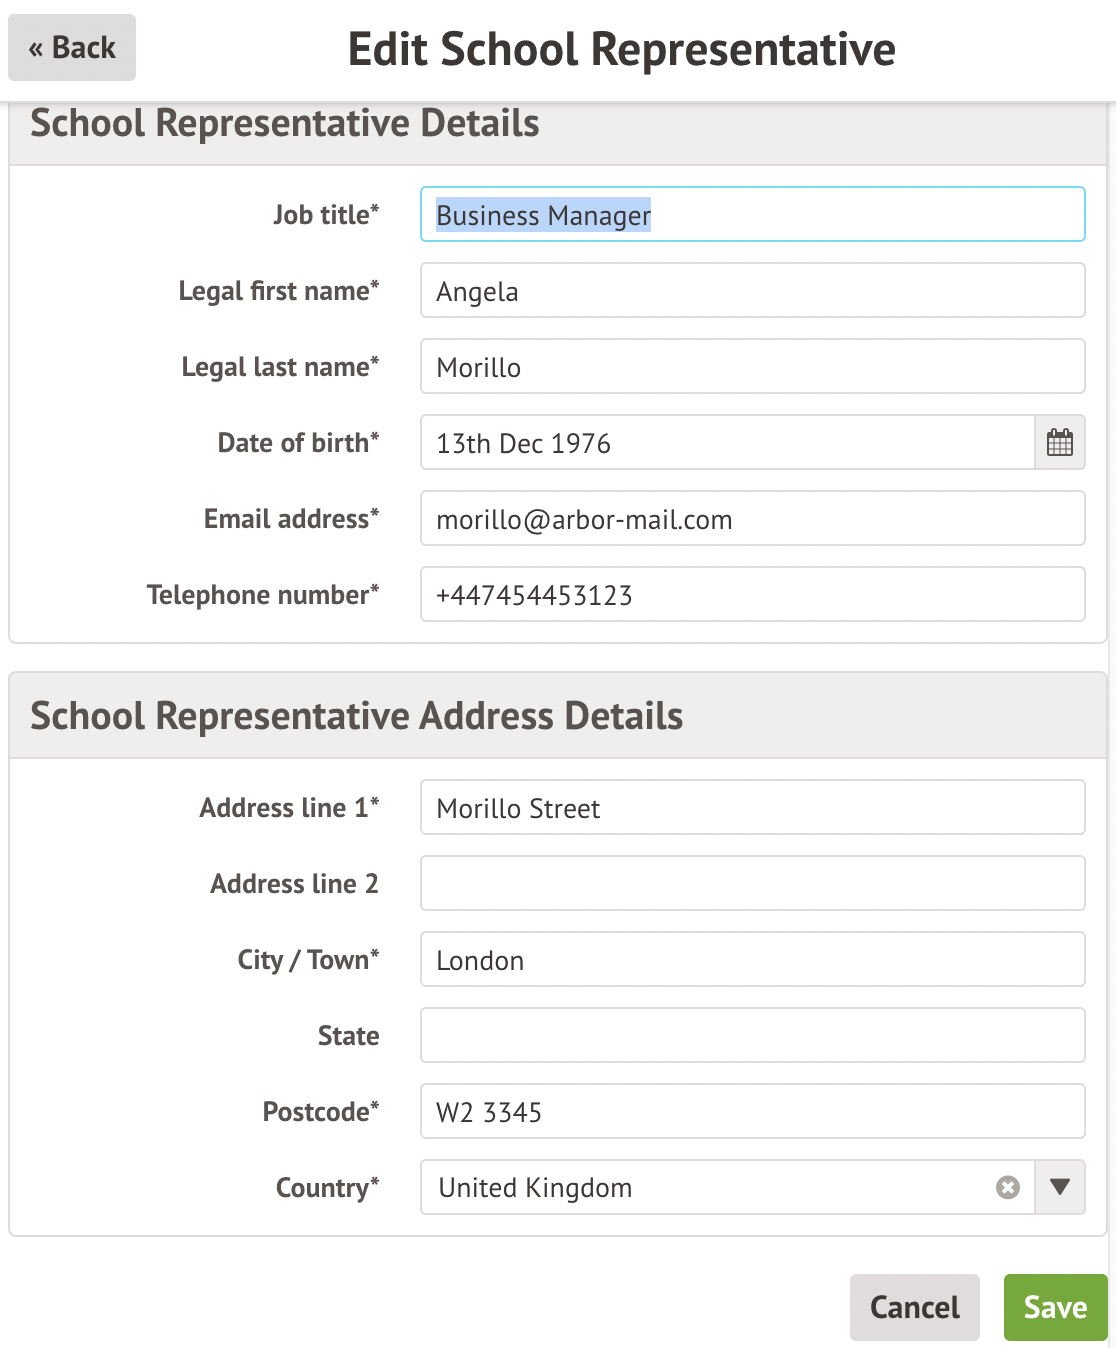This screenshot has height=1348, width=1116.
Task: Click into the Telephone number field
Action: click(x=752, y=595)
